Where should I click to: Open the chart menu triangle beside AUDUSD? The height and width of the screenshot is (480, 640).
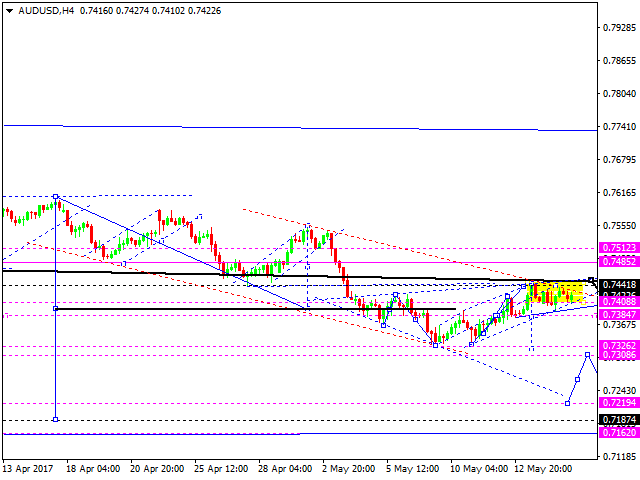9,11
